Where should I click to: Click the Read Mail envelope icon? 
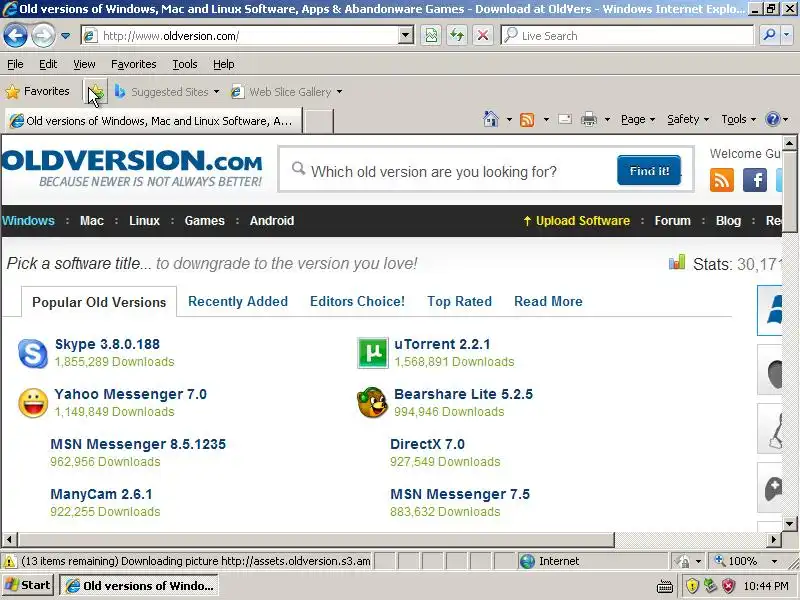click(565, 119)
